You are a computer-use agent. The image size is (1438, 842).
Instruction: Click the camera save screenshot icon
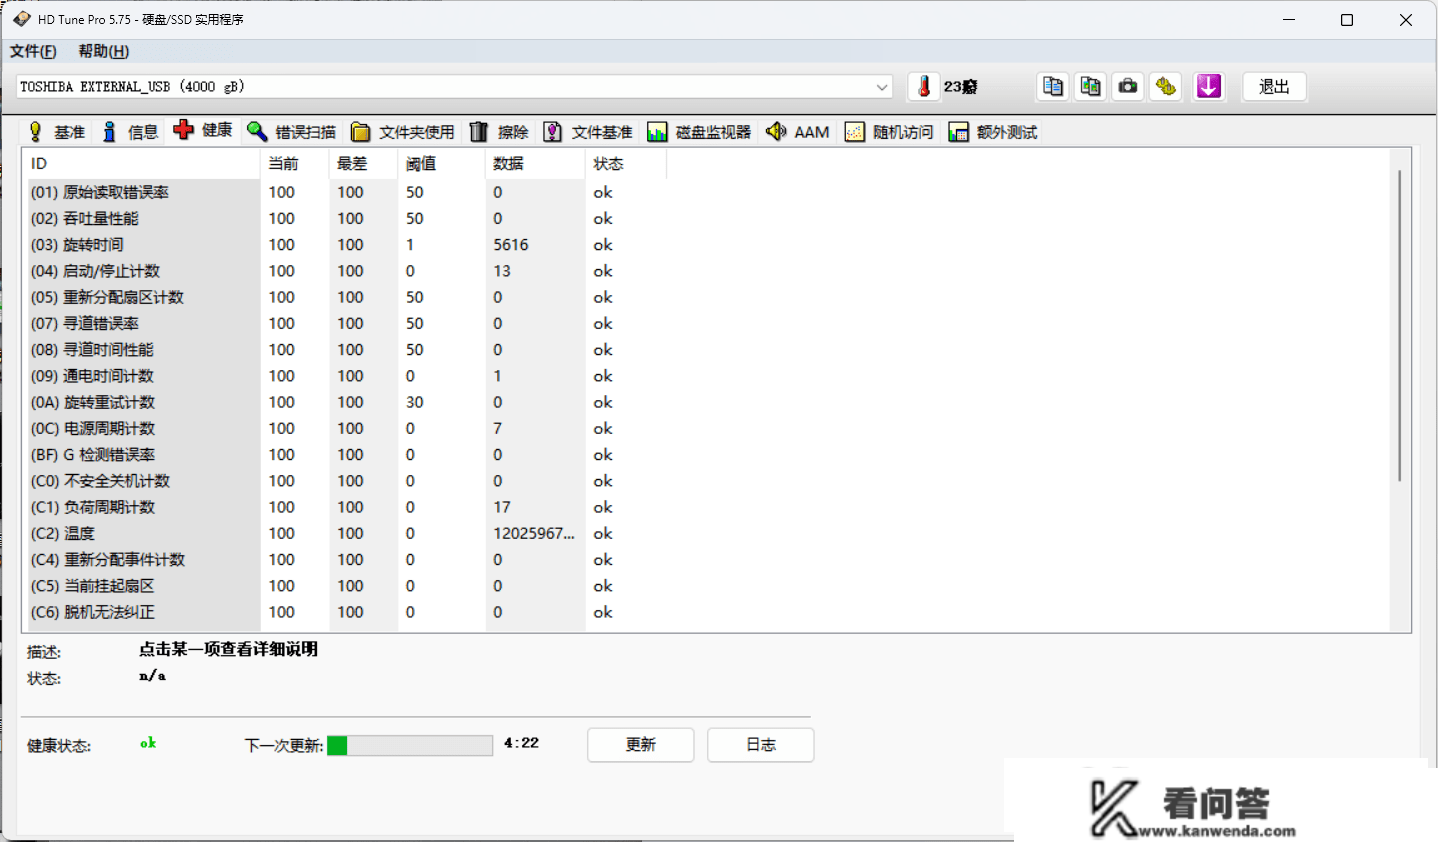(x=1128, y=87)
